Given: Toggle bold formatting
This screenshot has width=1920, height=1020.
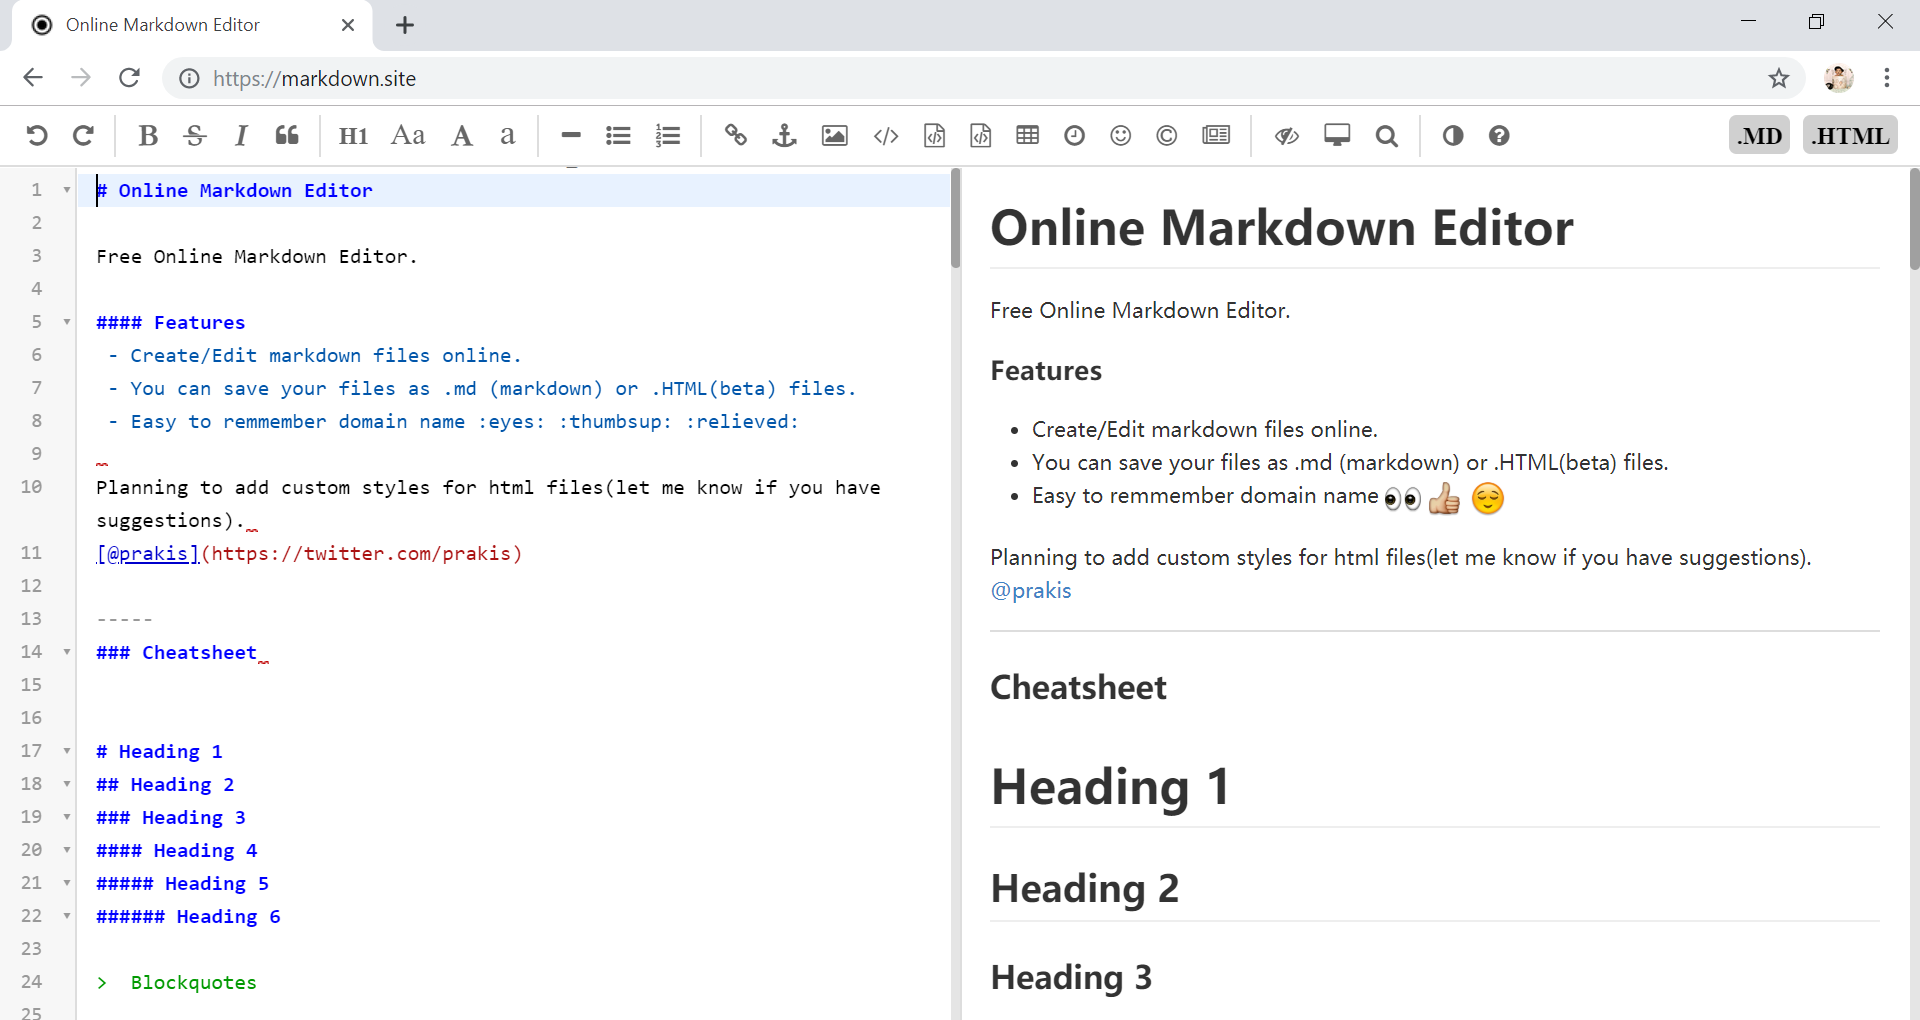Looking at the screenshot, I should [147, 135].
